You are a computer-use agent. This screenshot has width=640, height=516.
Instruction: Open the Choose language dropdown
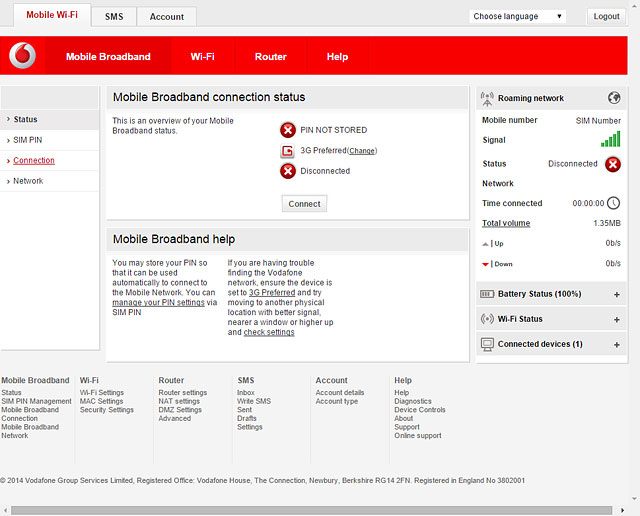tap(517, 16)
